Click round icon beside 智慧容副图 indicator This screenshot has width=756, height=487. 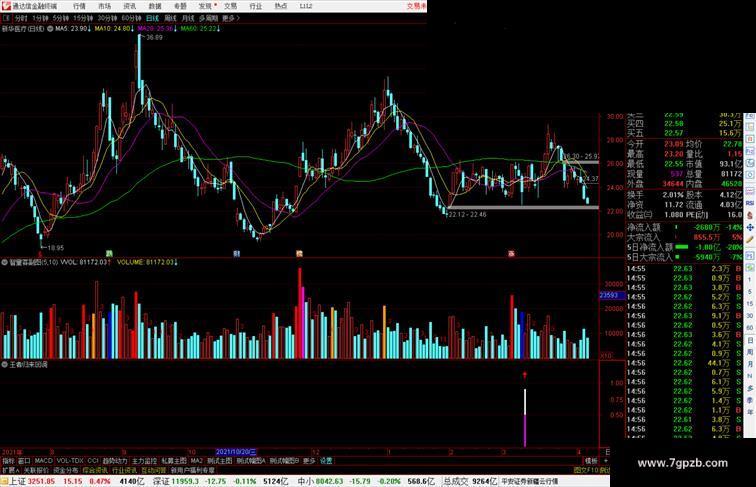pyautogui.click(x=4, y=262)
